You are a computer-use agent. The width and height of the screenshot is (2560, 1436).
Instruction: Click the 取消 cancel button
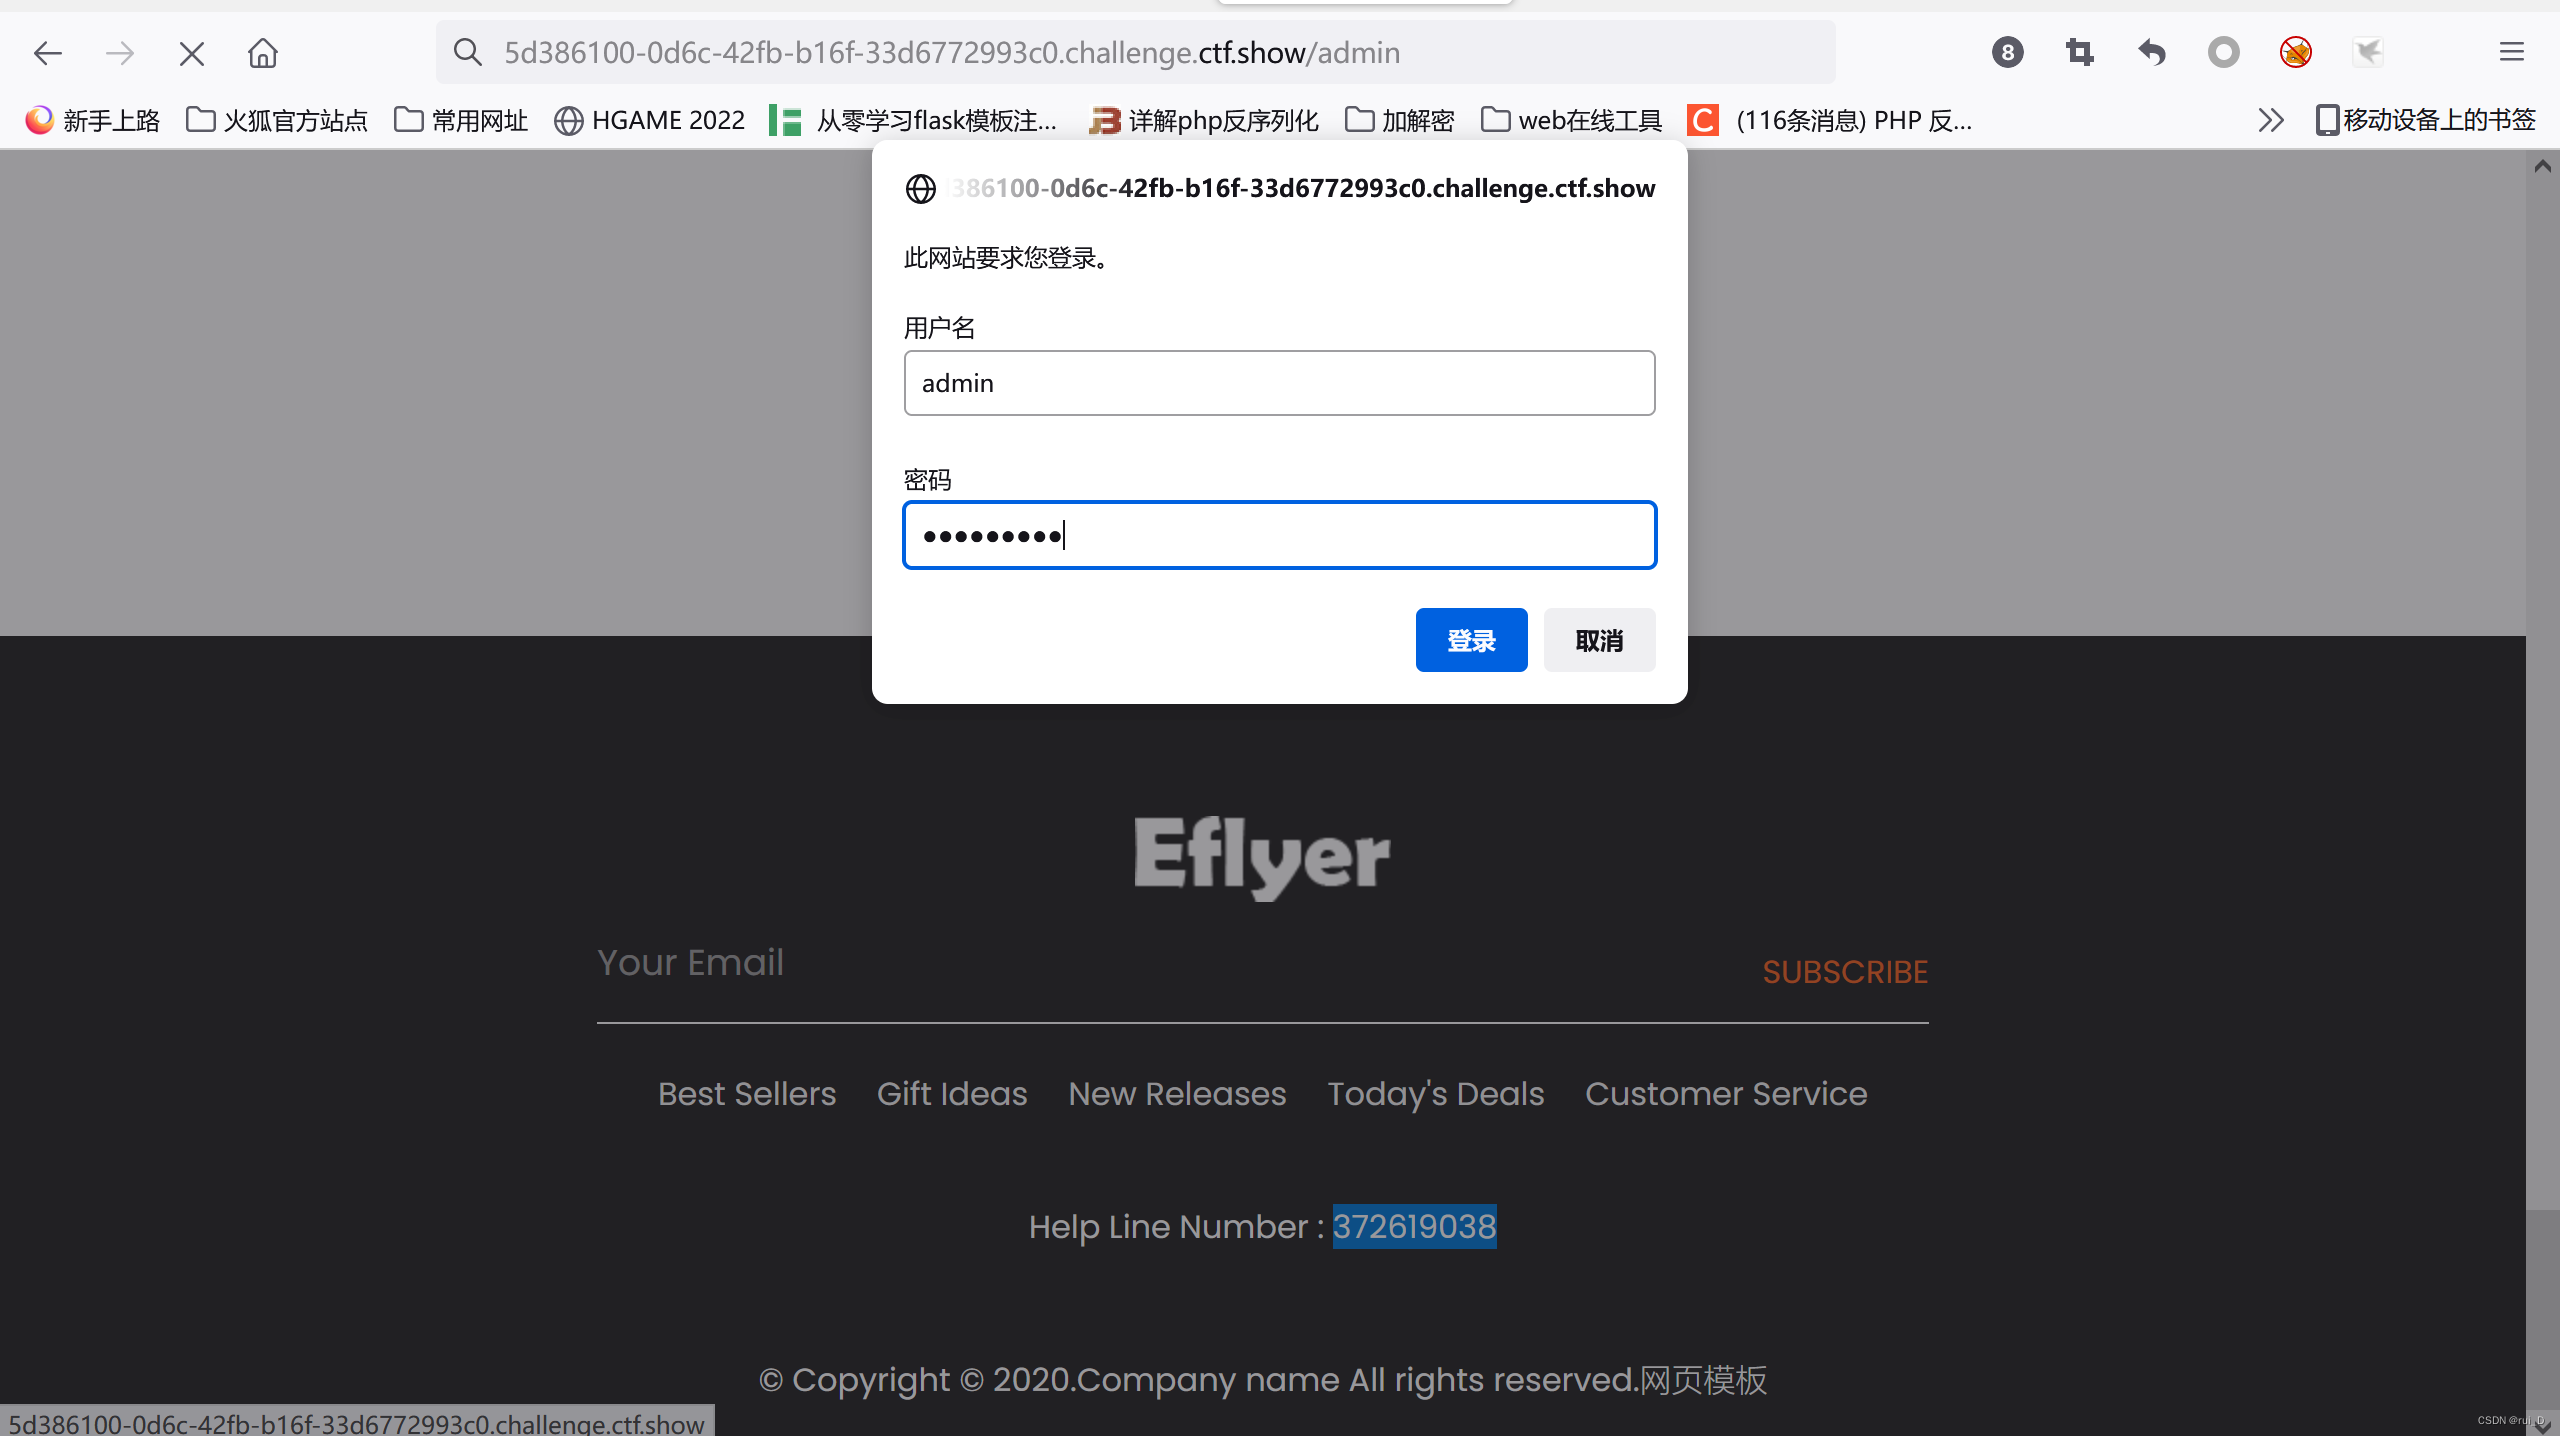point(1596,640)
